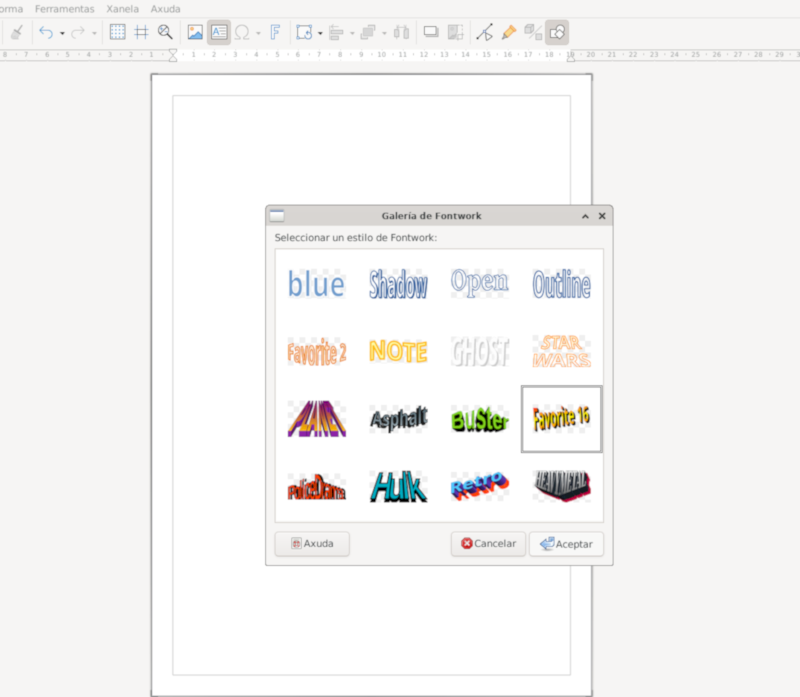Open the Ferramentas menu
Viewport: 800px width, 697px height.
(x=64, y=9)
